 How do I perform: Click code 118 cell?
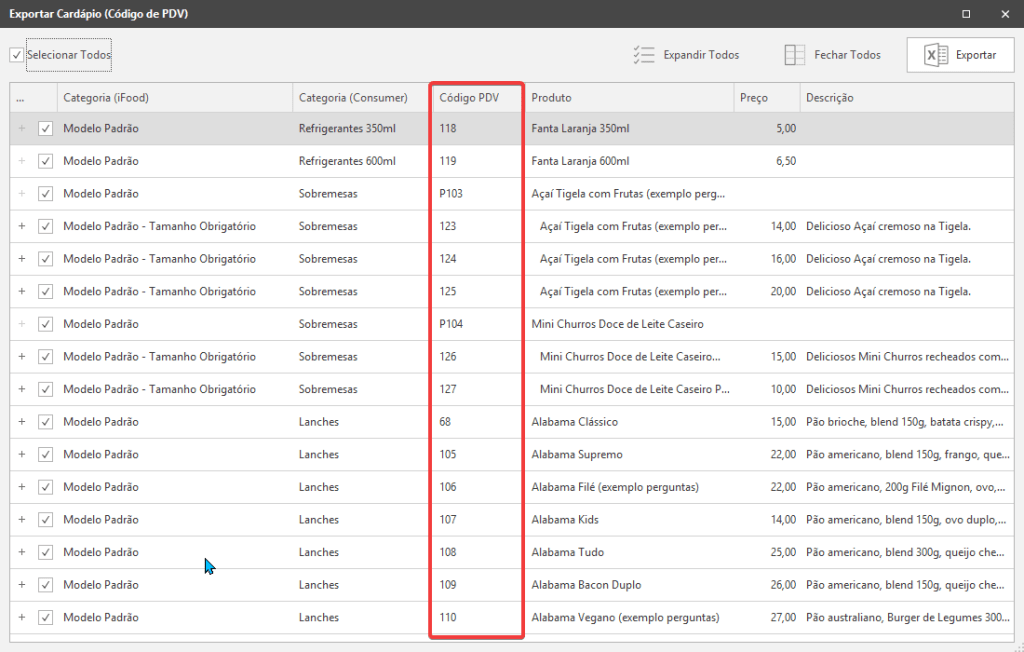477,129
